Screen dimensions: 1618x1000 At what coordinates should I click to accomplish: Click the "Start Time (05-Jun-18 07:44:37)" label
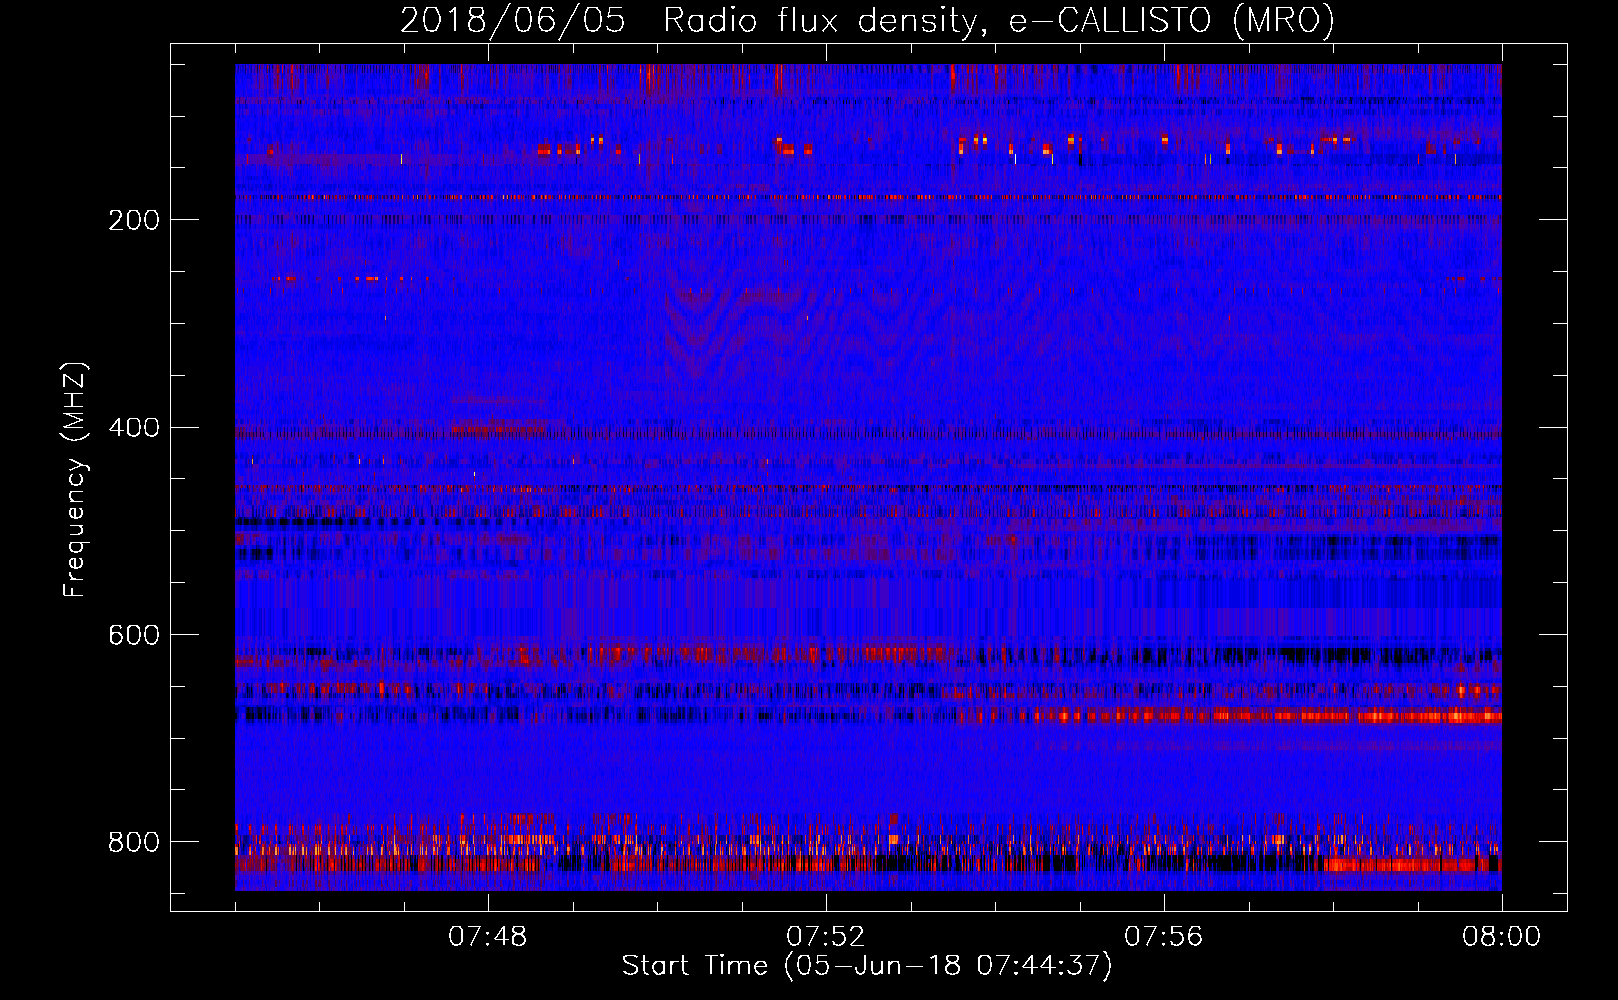pos(867,966)
